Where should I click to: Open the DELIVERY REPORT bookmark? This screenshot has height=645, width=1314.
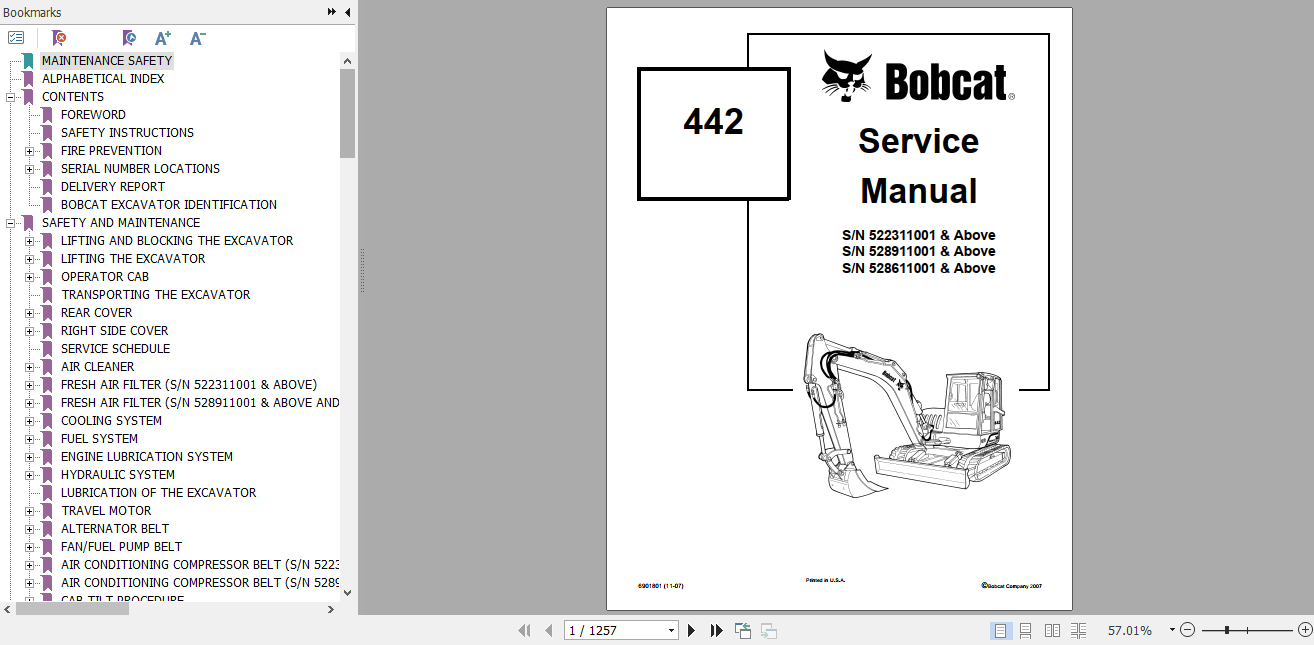coord(113,187)
